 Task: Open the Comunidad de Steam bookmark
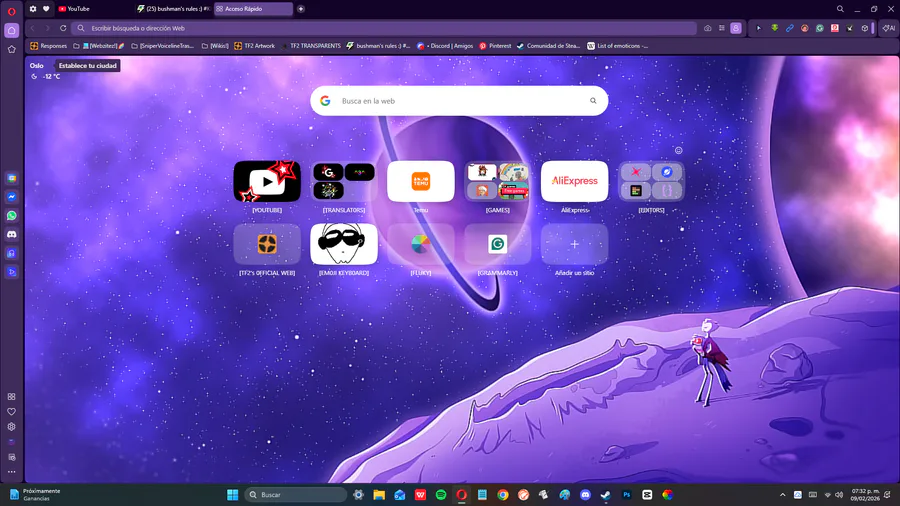click(549, 46)
